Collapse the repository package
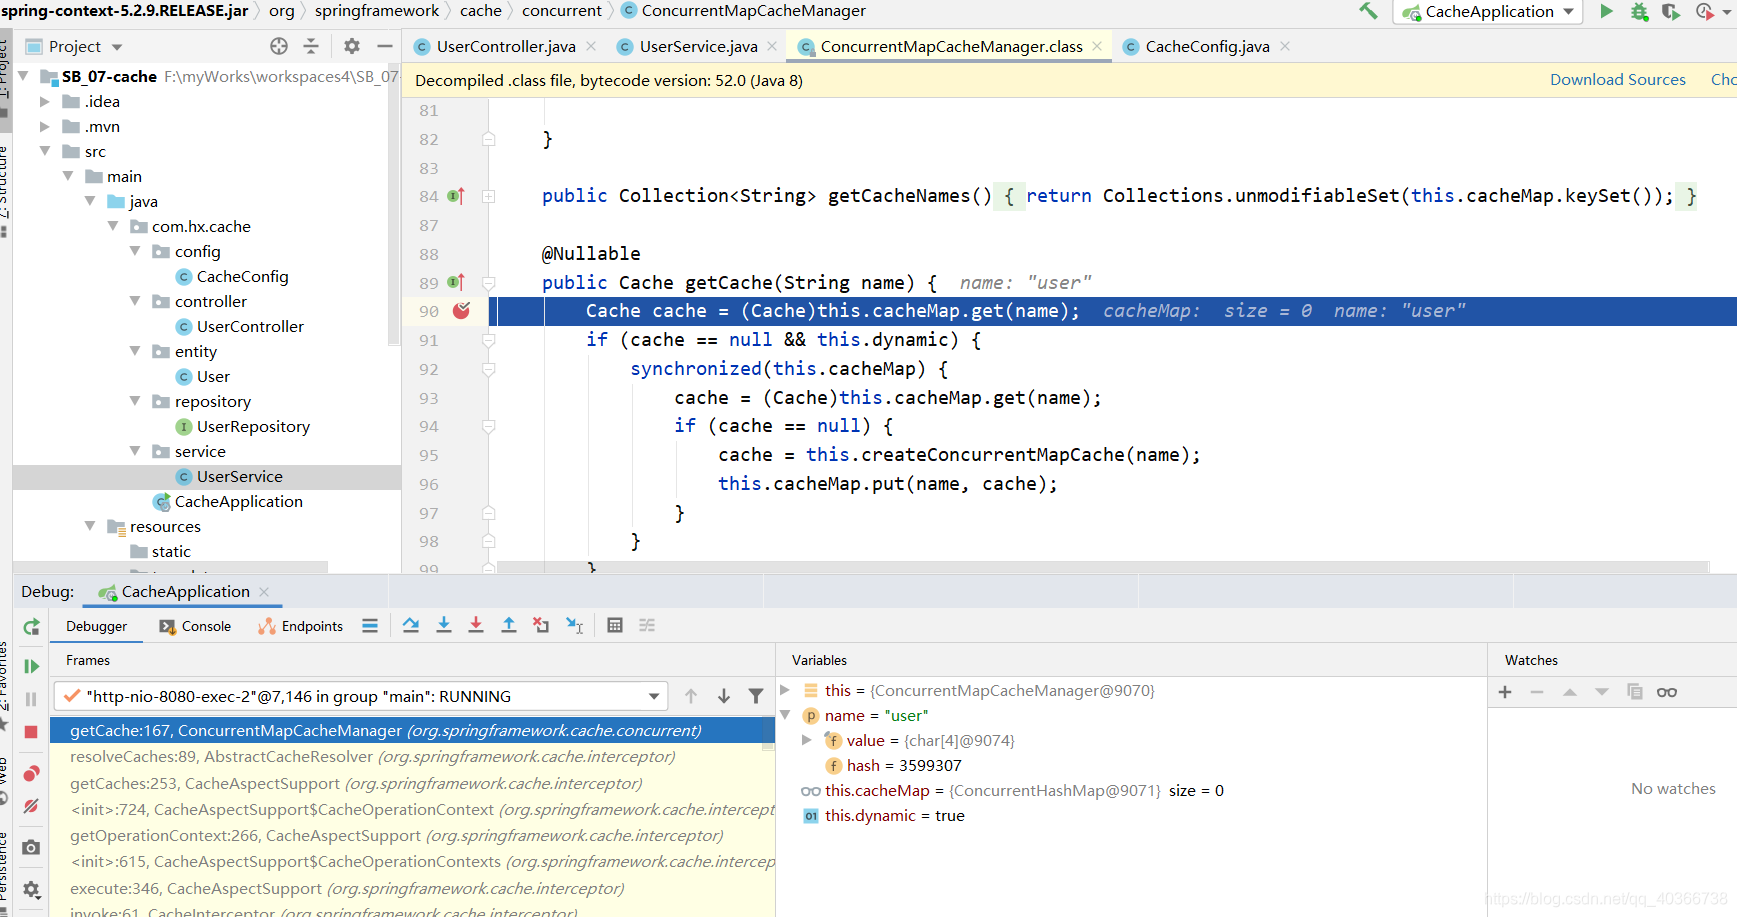Image resolution: width=1737 pixels, height=917 pixels. click(135, 401)
